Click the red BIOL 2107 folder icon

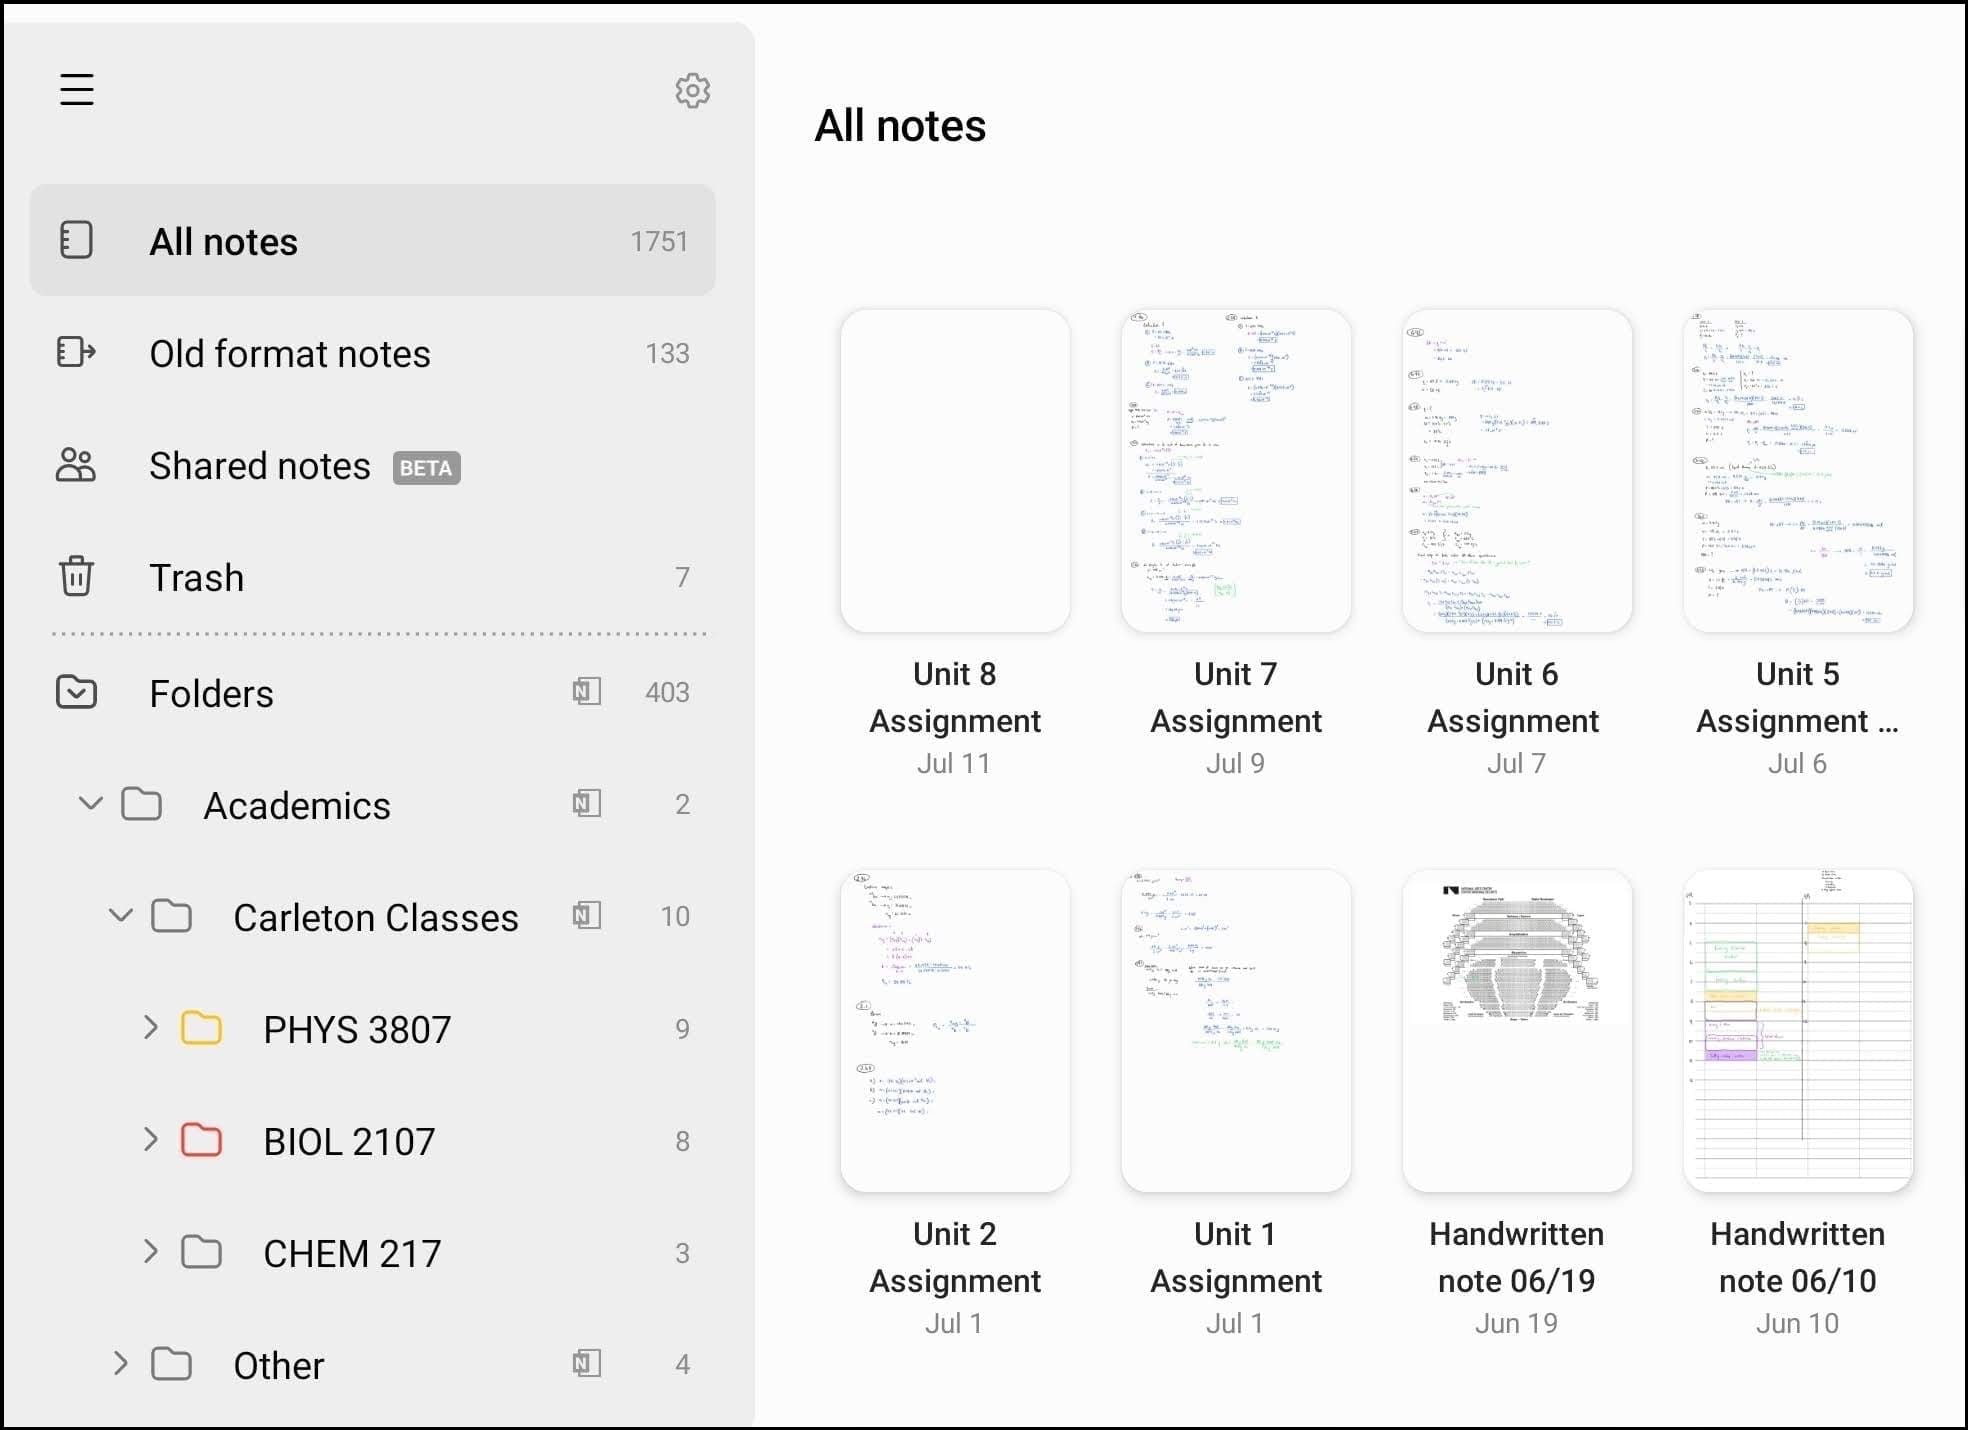[201, 1140]
